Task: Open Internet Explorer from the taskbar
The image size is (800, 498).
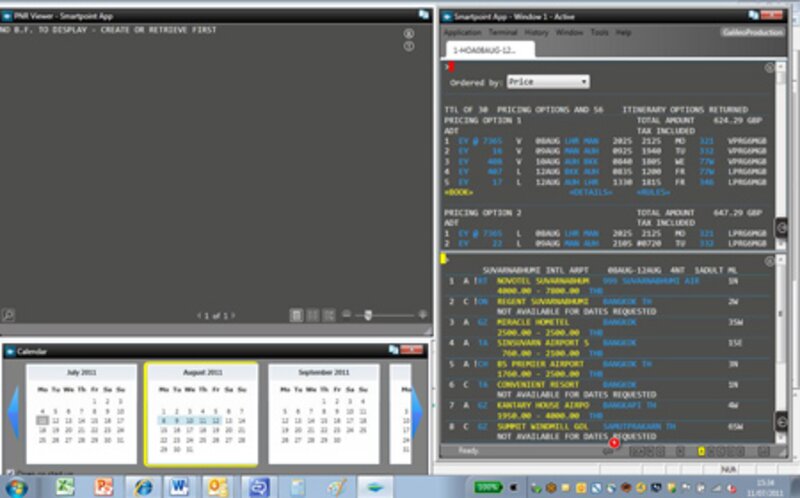Action: [x=142, y=487]
